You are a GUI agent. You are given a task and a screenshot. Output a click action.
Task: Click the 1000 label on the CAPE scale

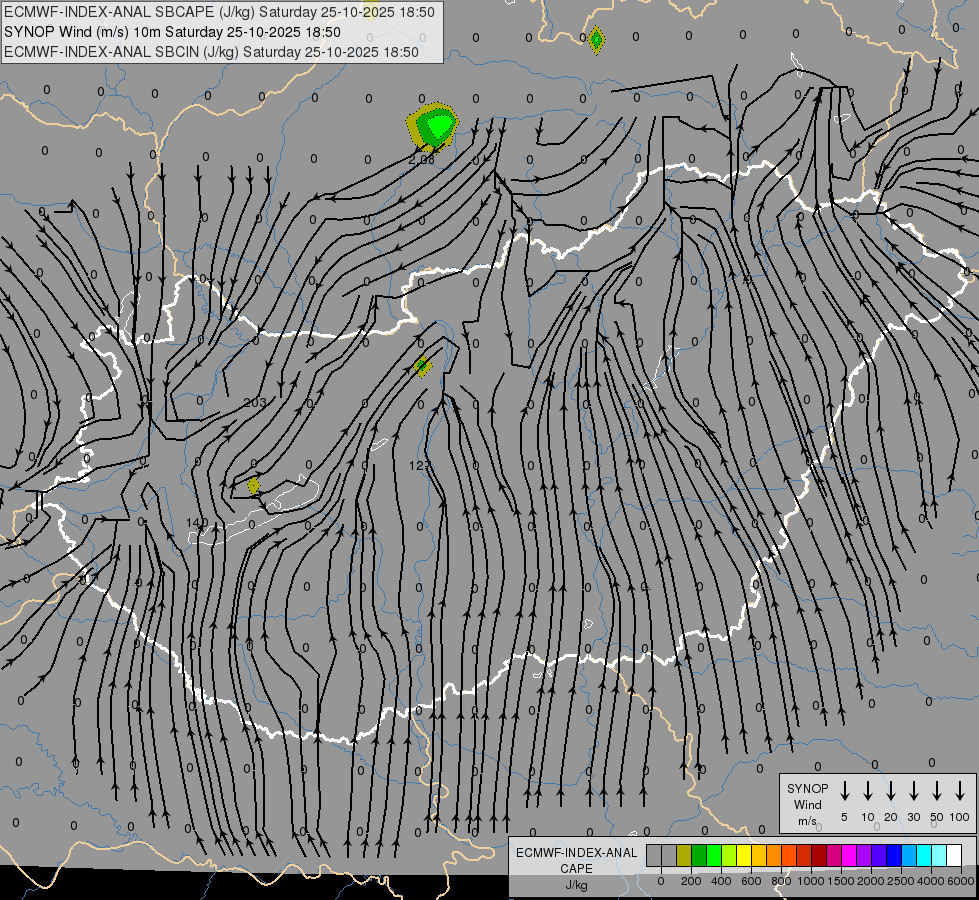[x=810, y=881]
